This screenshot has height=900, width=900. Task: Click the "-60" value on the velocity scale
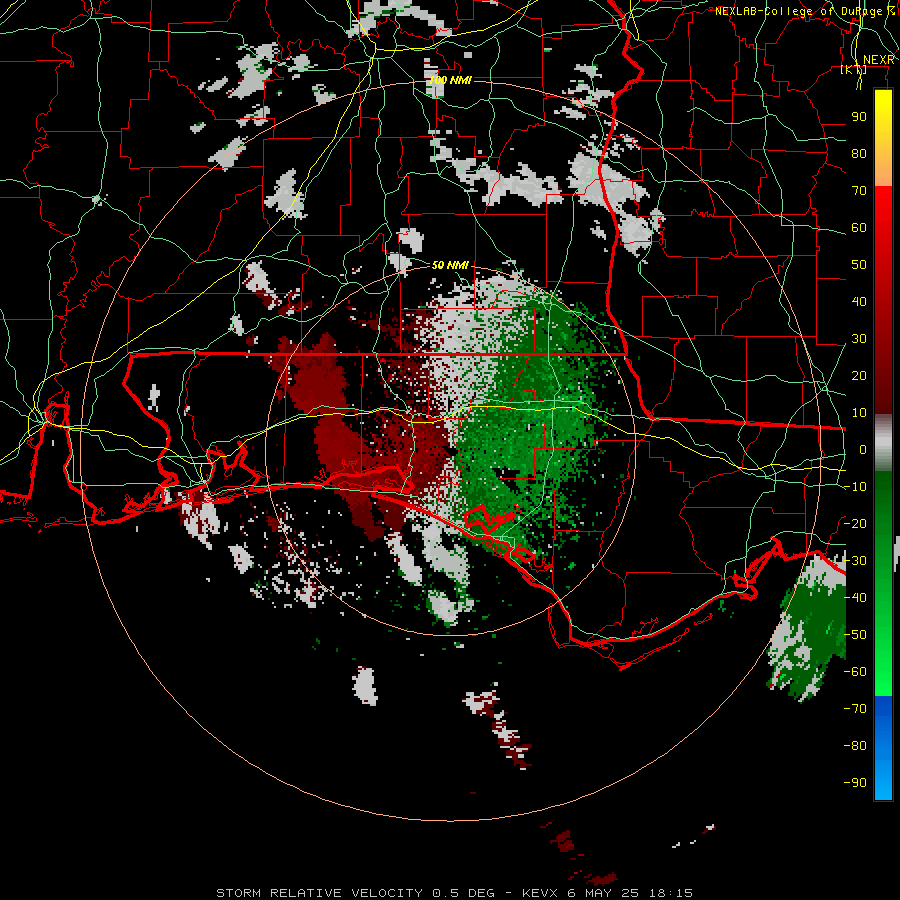point(855,672)
